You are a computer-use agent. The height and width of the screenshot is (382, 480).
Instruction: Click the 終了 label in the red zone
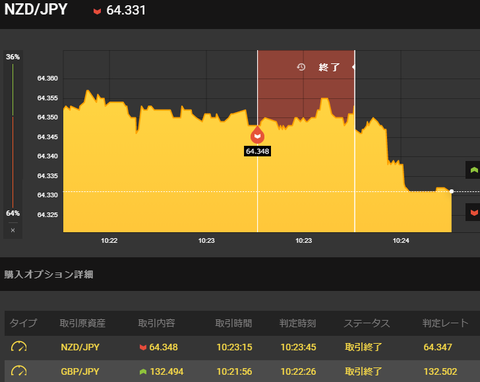tap(329, 67)
